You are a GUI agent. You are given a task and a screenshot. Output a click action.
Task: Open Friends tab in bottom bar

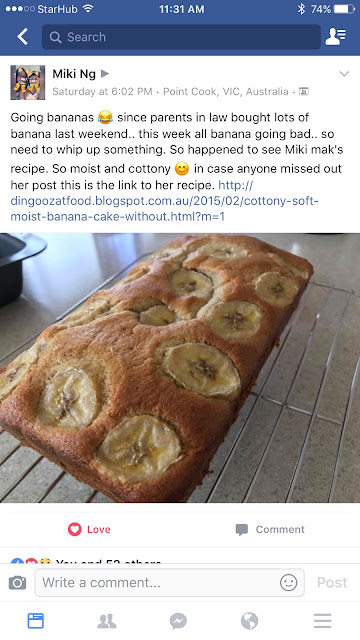(x=107, y=621)
